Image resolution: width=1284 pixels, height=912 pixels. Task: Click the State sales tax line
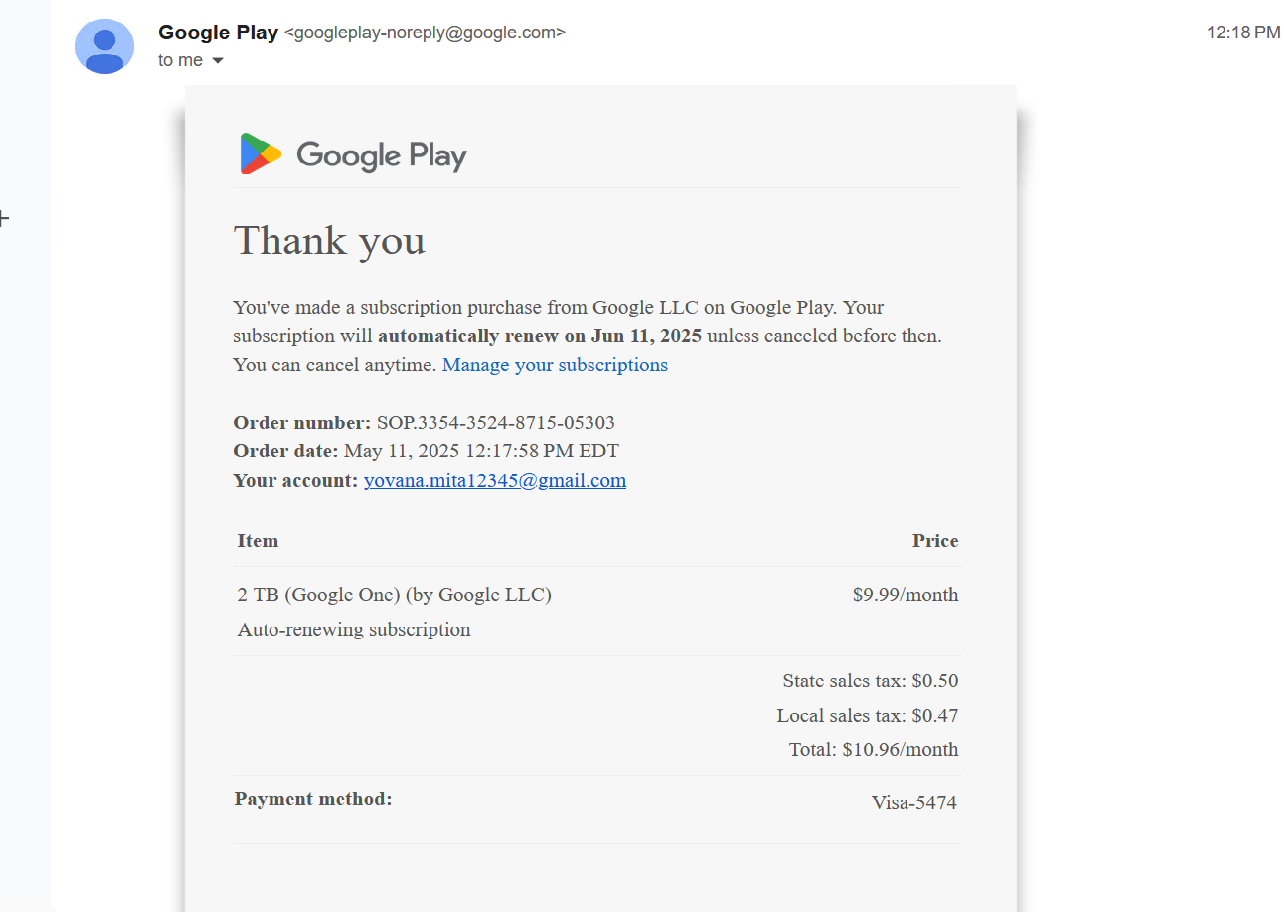pos(869,681)
